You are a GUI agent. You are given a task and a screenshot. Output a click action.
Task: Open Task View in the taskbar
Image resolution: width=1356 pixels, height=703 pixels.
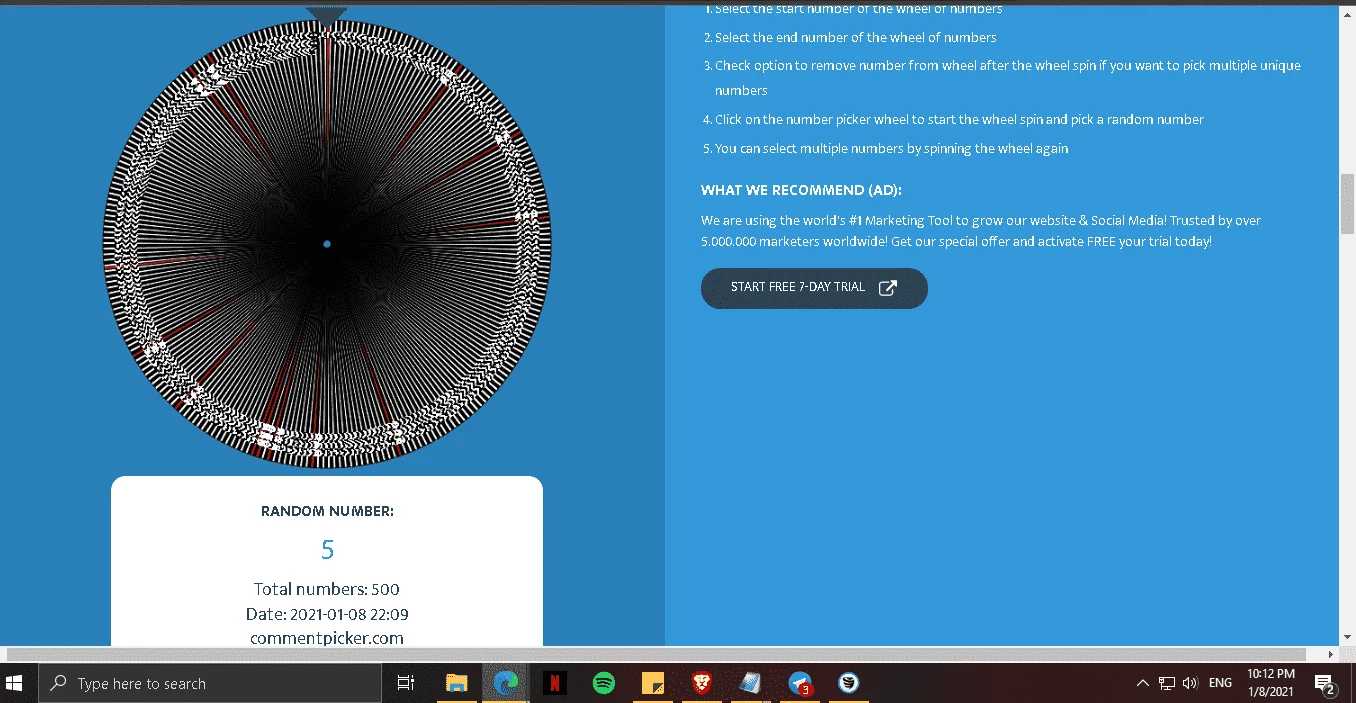coord(406,683)
